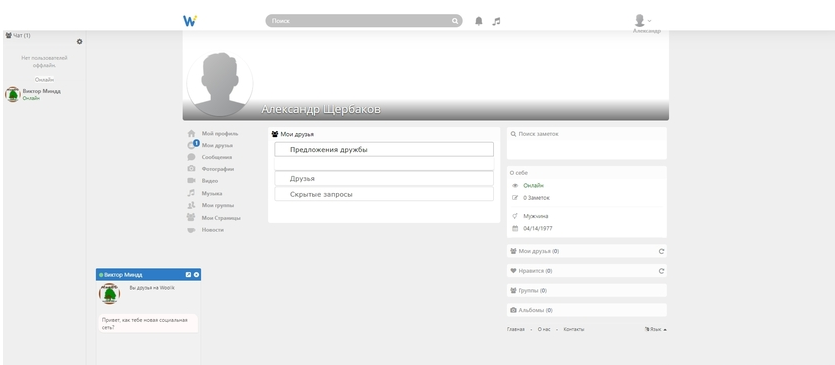Open Мои Страницы in left menu
835x365 pixels.
coord(221,218)
